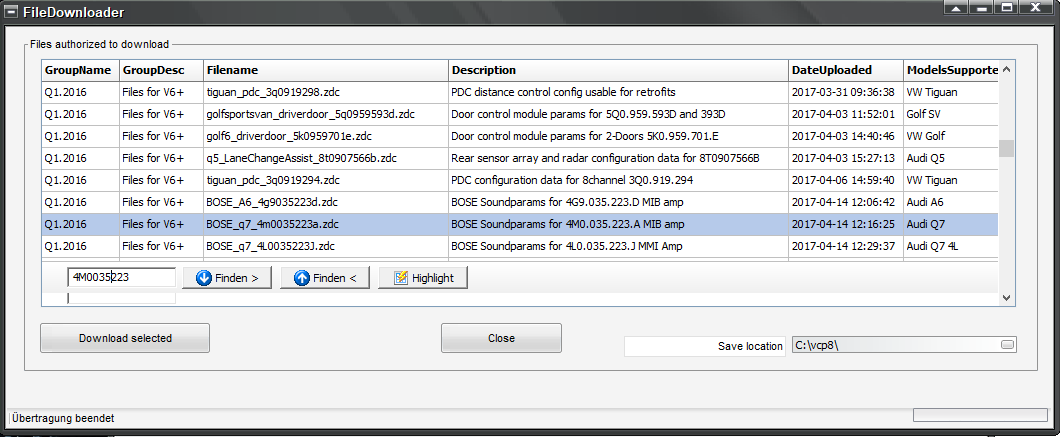Click the Highlight button
Image resolution: width=1060 pixels, height=437 pixels.
(x=423, y=278)
